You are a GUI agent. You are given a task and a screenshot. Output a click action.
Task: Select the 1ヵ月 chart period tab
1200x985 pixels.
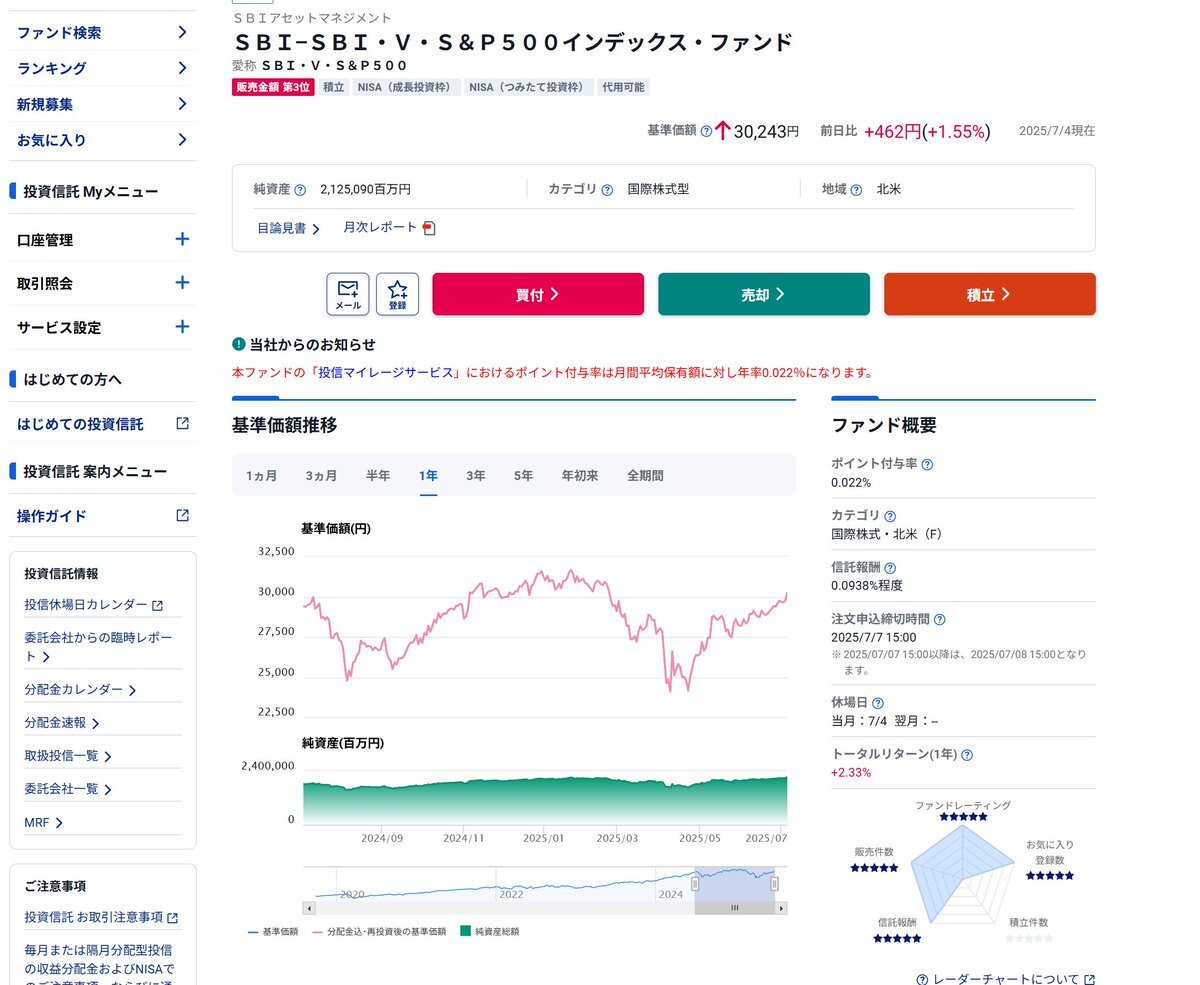point(262,476)
